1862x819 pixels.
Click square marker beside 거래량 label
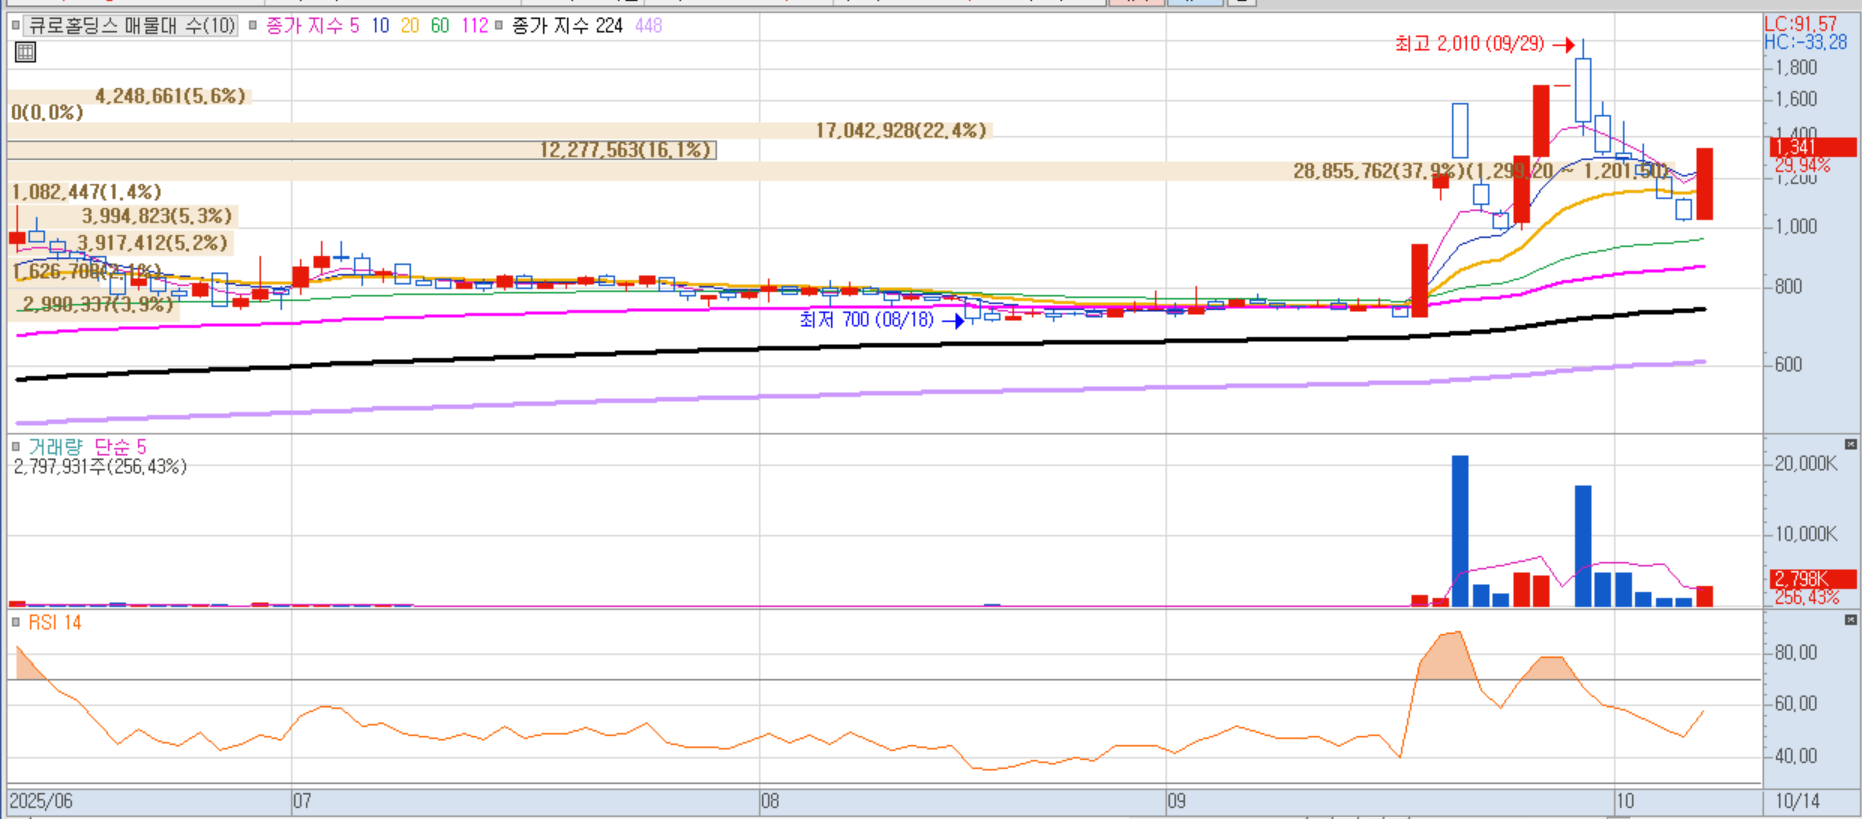16,447
